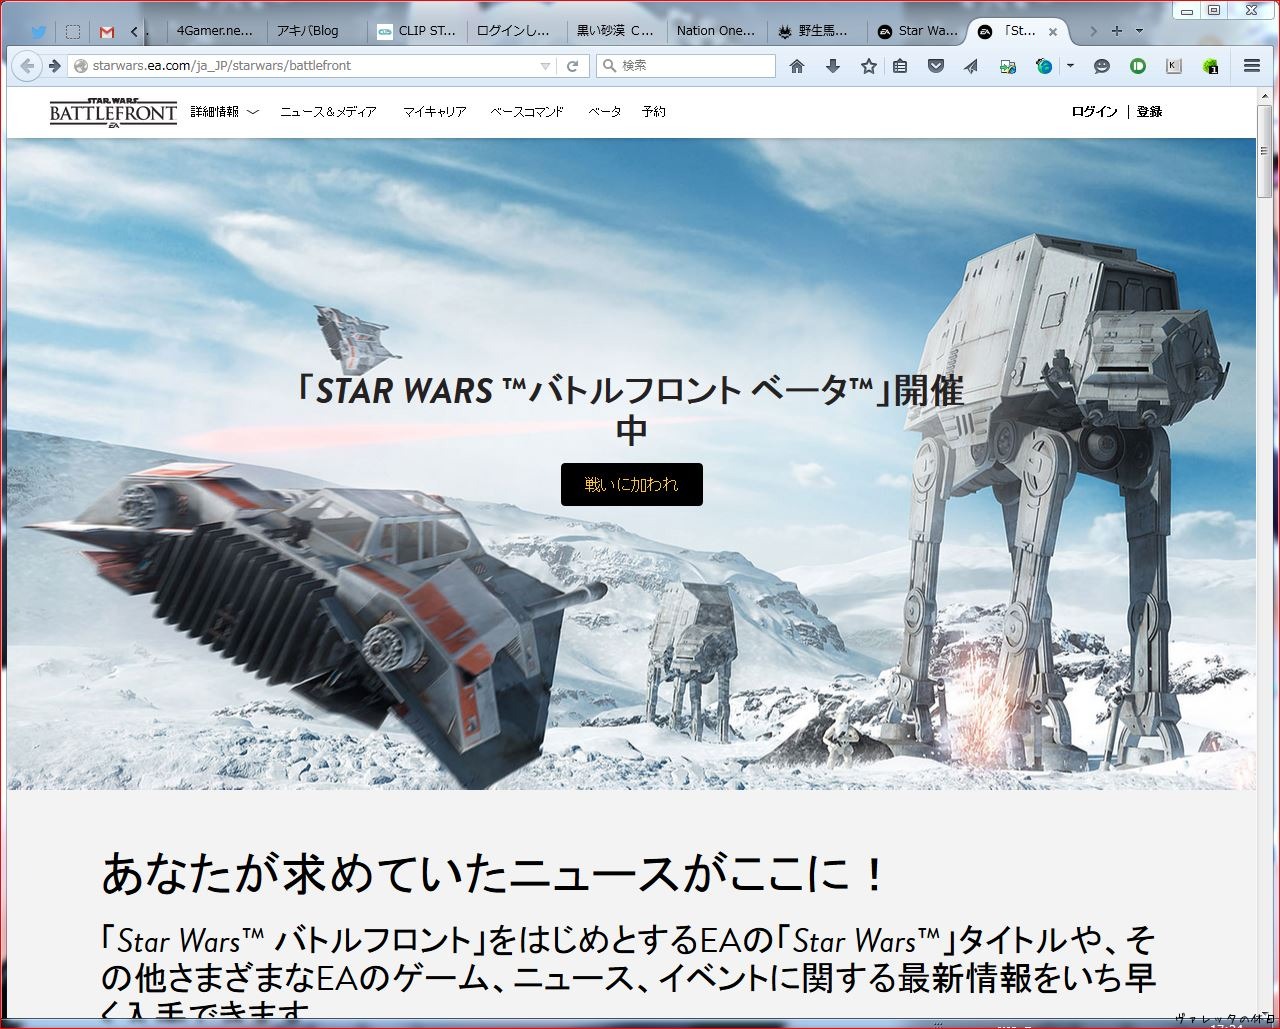This screenshot has height=1029, width=1280.
Task: Click the browser Forward arrow button
Action: [54, 66]
